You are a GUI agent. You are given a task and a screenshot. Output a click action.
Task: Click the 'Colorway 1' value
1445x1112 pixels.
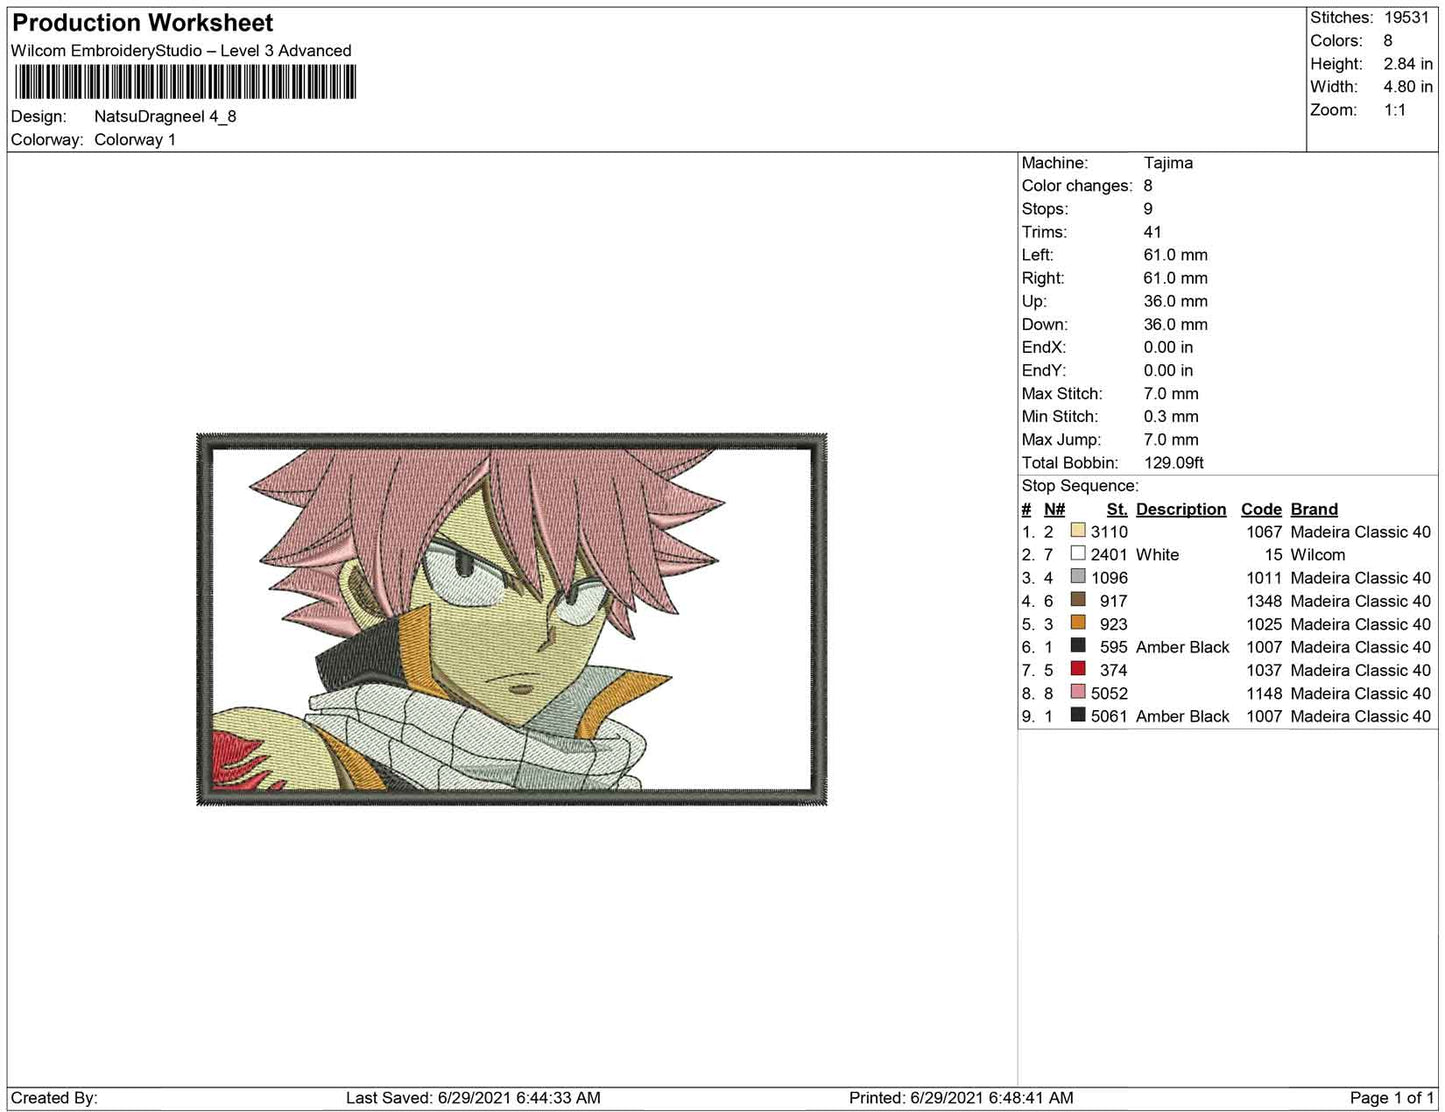(x=135, y=140)
